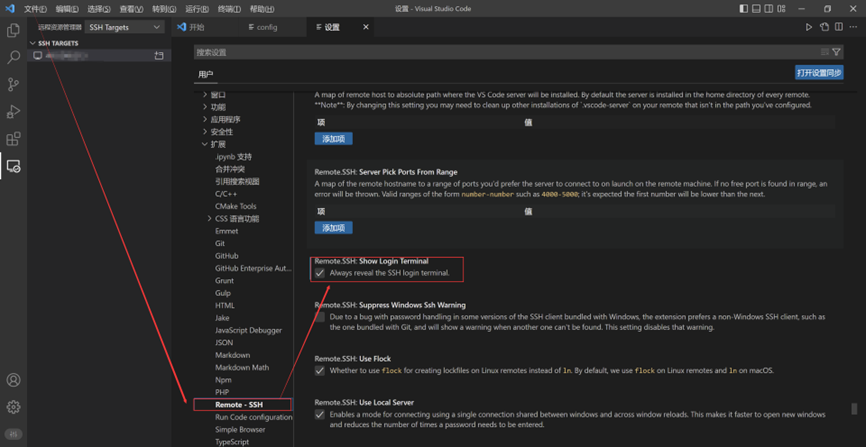Toggle bottom panel layout icon
The image size is (866, 447).
pos(756,9)
